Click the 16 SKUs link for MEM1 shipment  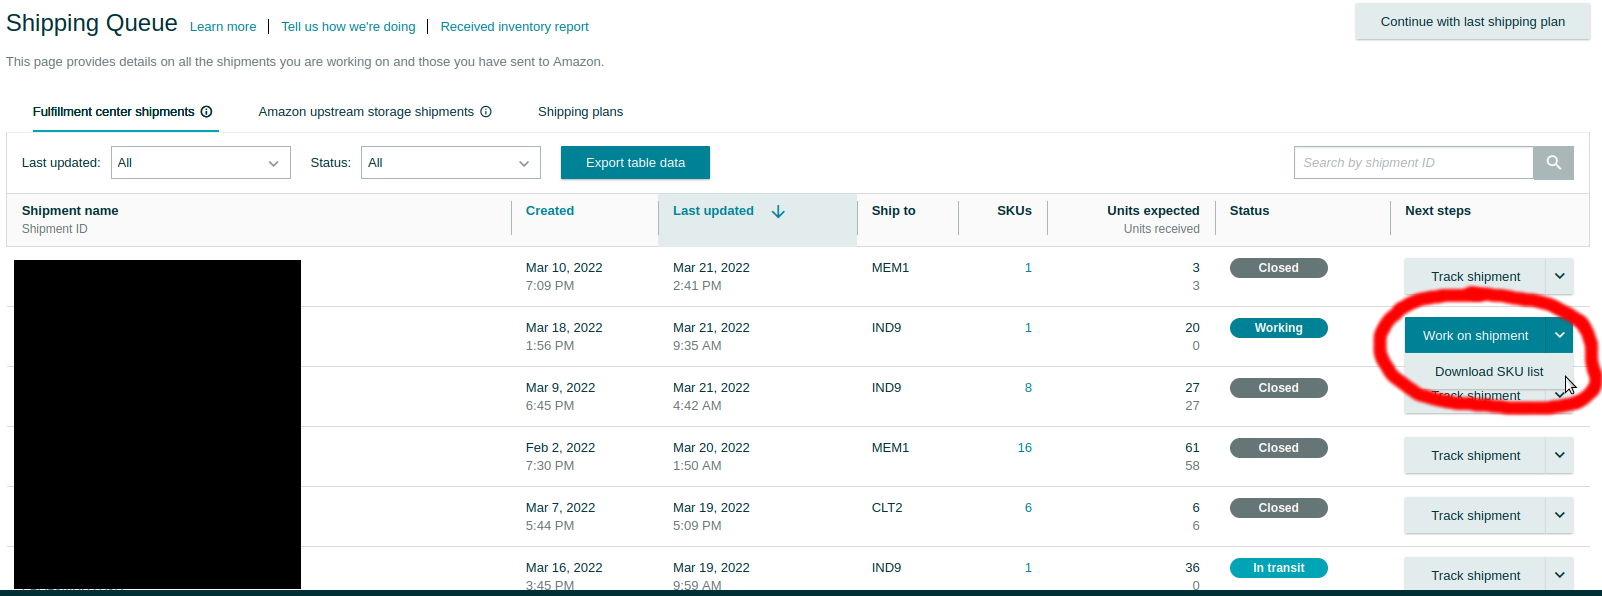click(1024, 448)
